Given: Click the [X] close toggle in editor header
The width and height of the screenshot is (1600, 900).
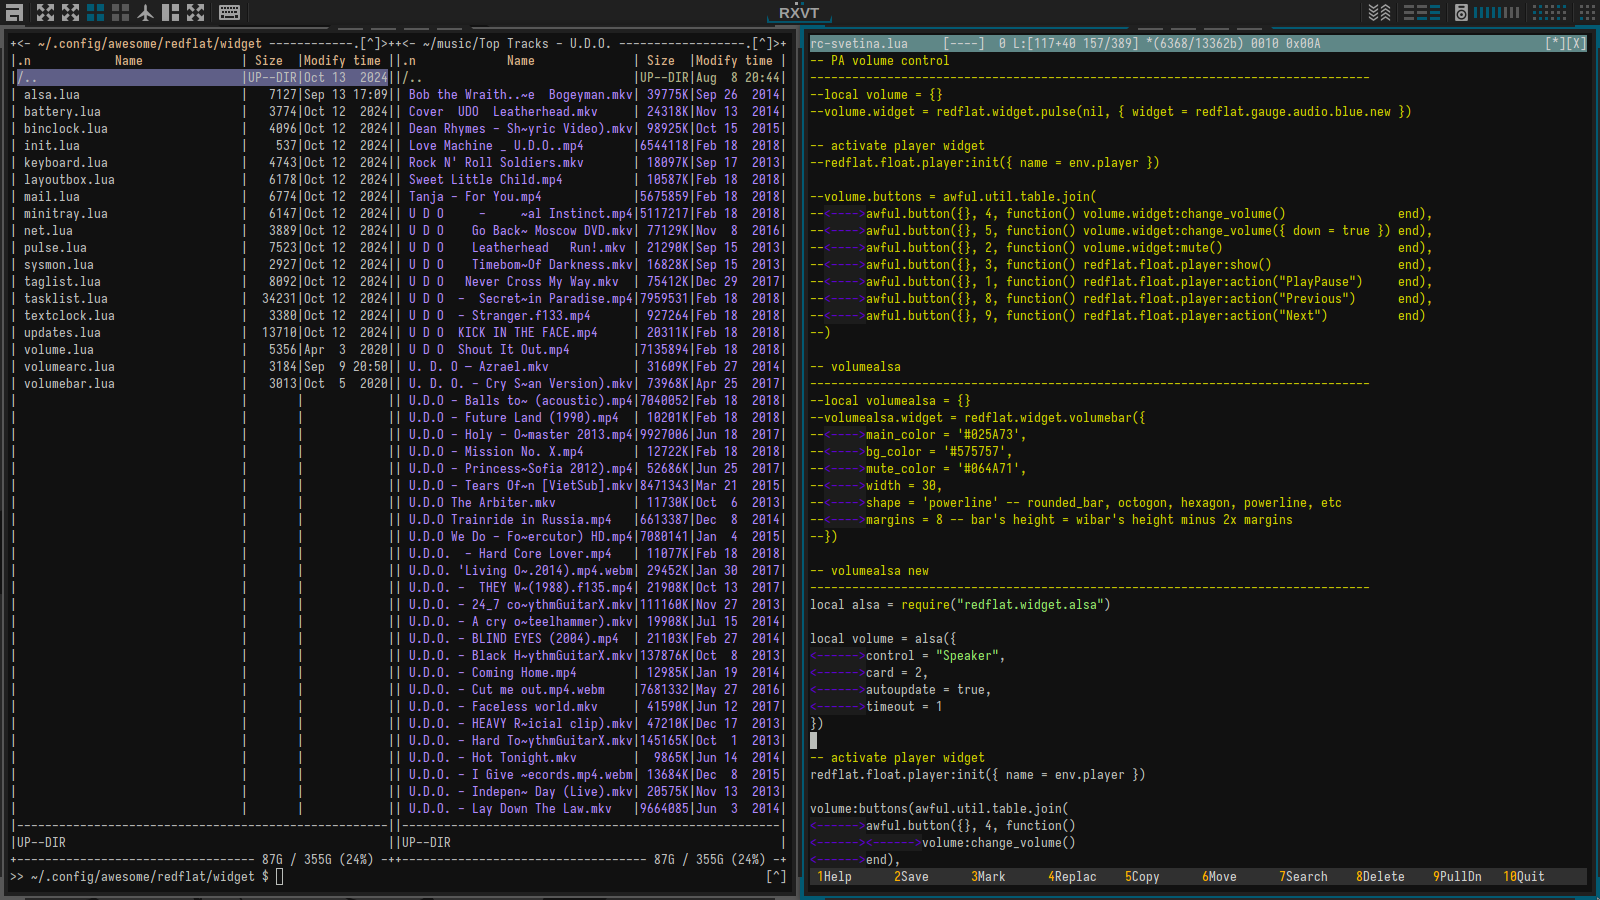Looking at the screenshot, I should pos(1575,43).
